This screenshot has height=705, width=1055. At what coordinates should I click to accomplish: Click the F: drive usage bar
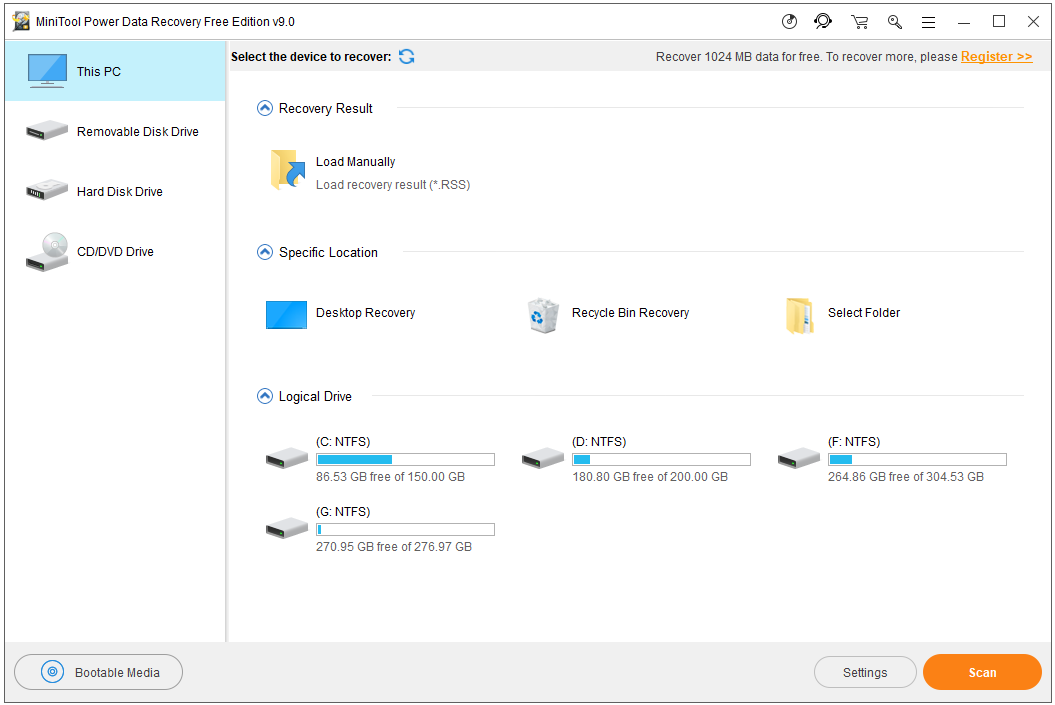917,459
